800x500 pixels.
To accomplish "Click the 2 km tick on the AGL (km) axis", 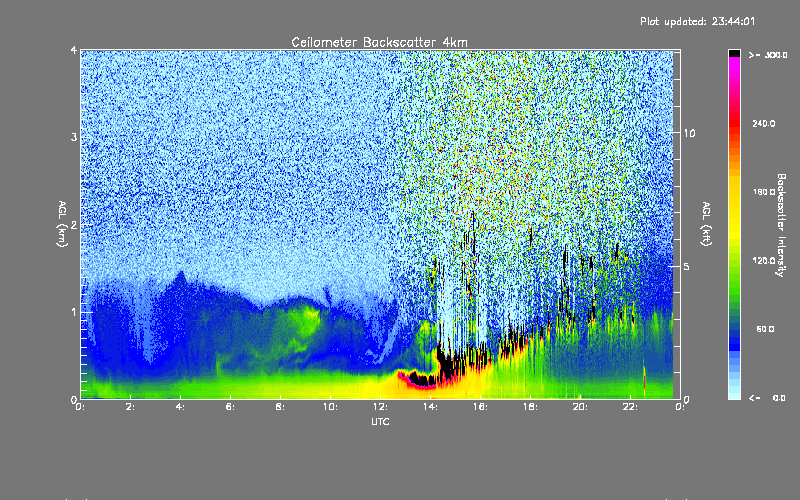I will pyautogui.click(x=74, y=225).
